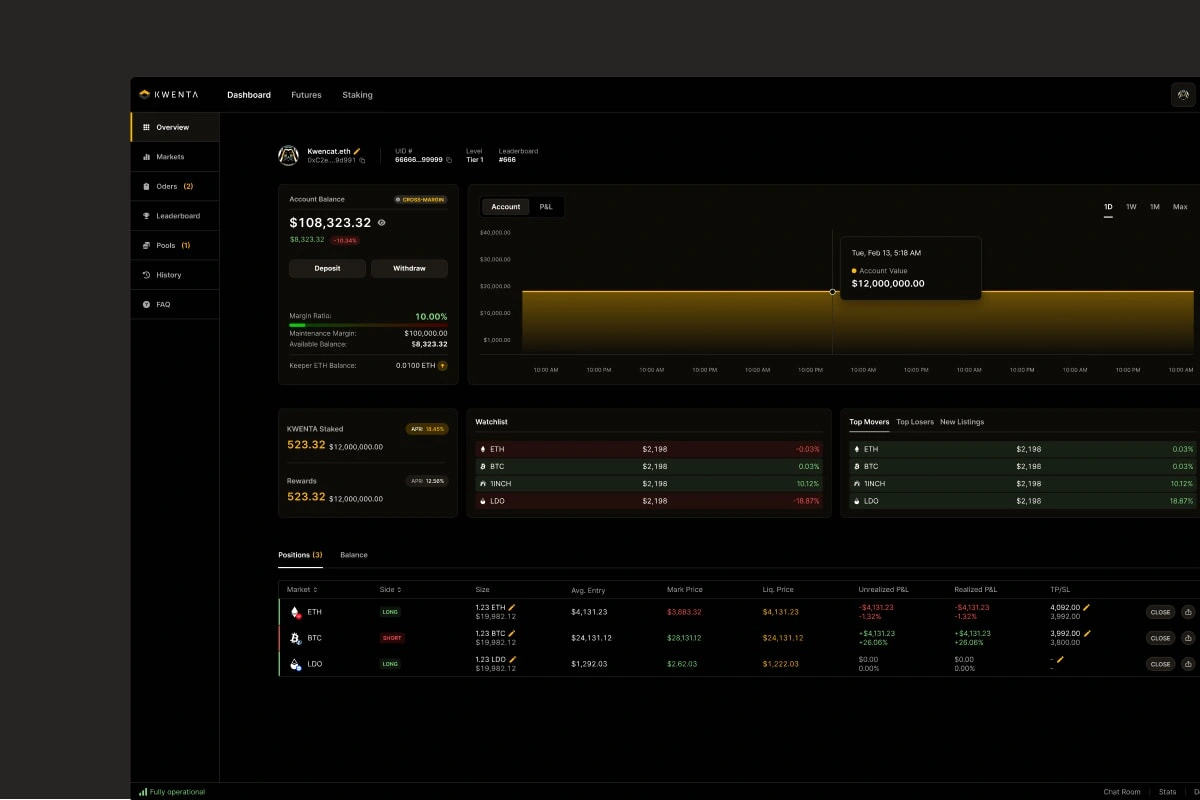The image size is (1200, 800).
Task: Switch chart to P&L view
Action: point(546,207)
